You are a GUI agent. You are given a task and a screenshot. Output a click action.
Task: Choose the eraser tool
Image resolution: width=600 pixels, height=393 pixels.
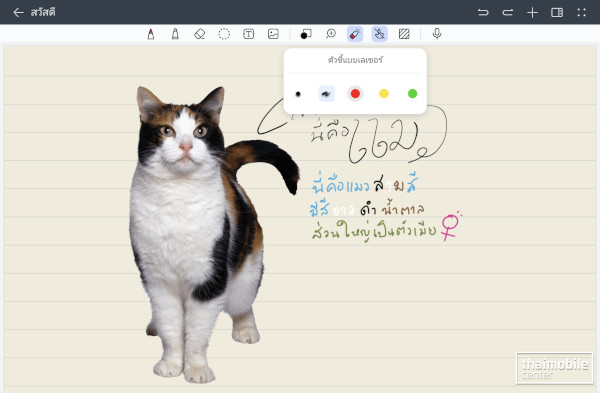[x=200, y=34]
